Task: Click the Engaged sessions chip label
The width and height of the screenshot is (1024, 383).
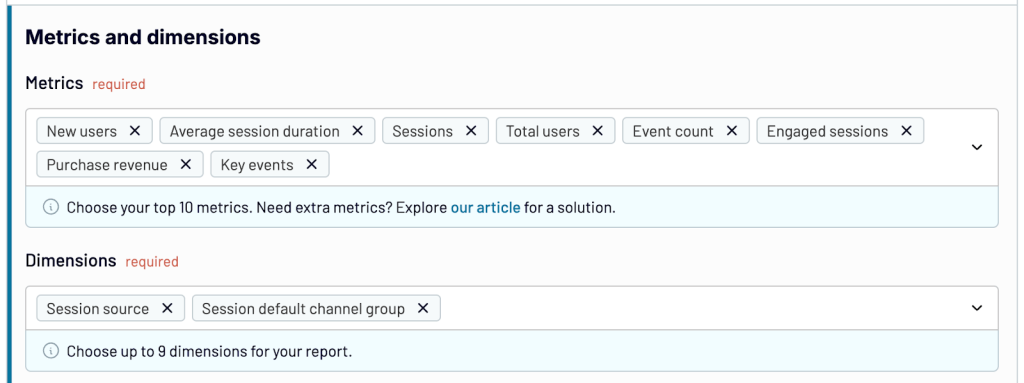Action: [827, 131]
